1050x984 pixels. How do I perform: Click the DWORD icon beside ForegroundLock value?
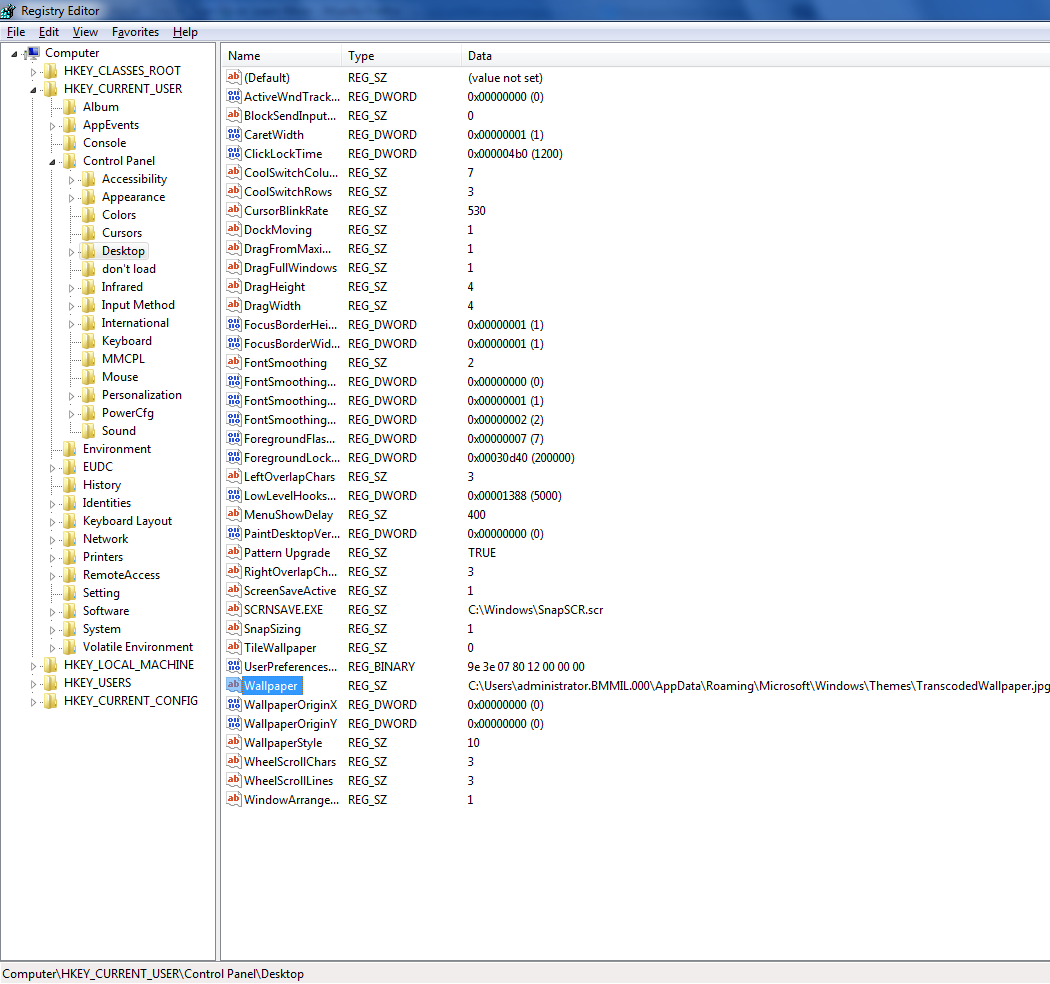233,458
